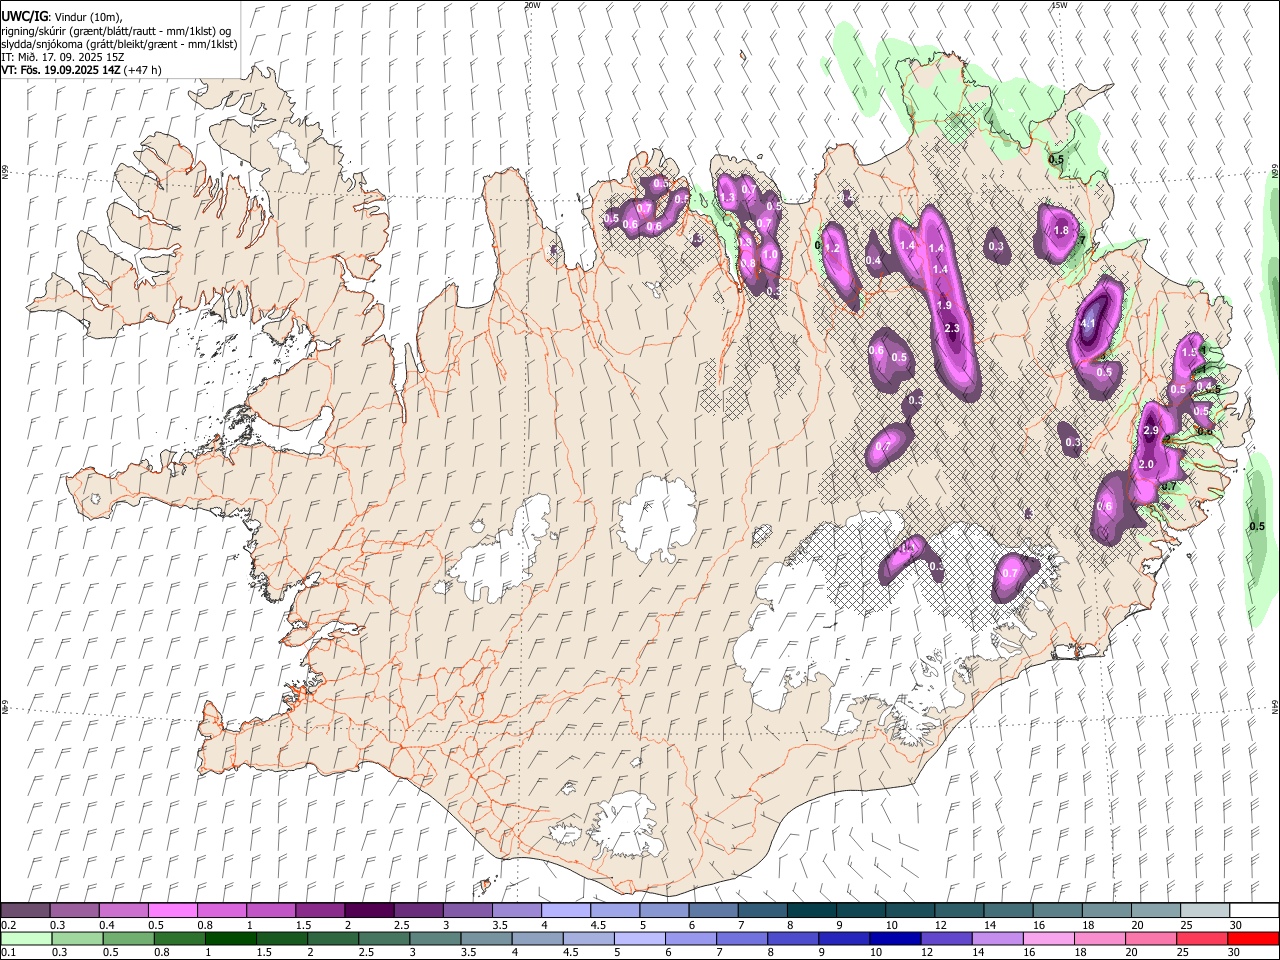Click the '4.1' snowfall value on the map
Viewport: 1280px width, 960px height.
click(1089, 323)
